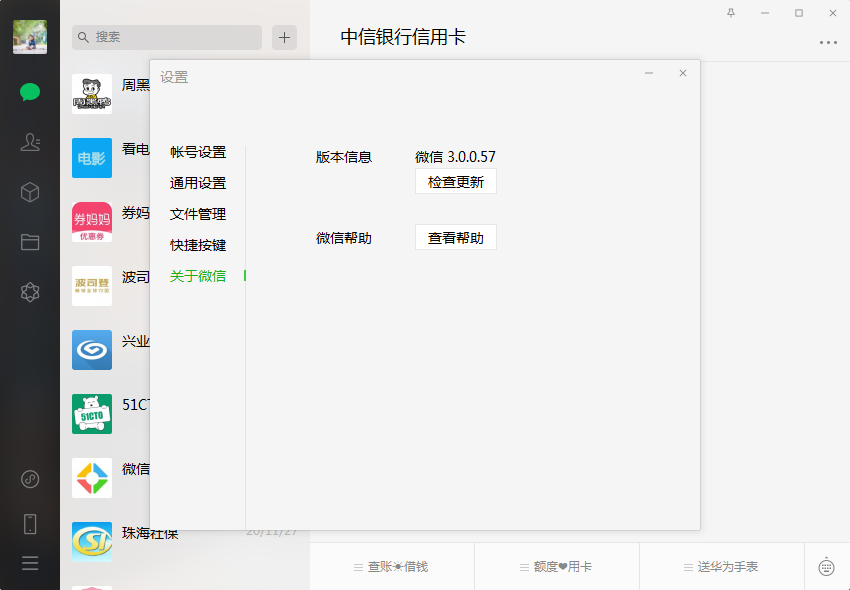Viewport: 850px width, 590px height.
Task: Maximize the main WeChat window
Action: [799, 13]
